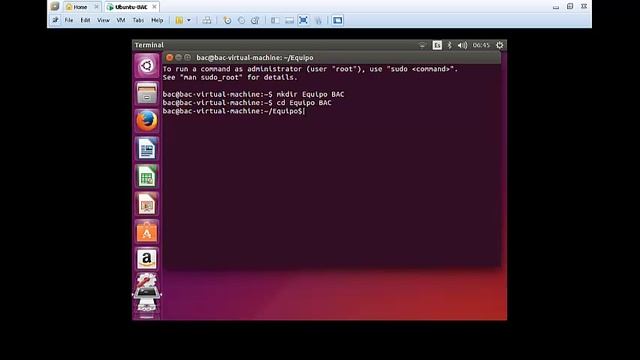Viewport: 640px width, 360px height.
Task: Open the Bluetooth indicator menu
Action: (x=449, y=45)
